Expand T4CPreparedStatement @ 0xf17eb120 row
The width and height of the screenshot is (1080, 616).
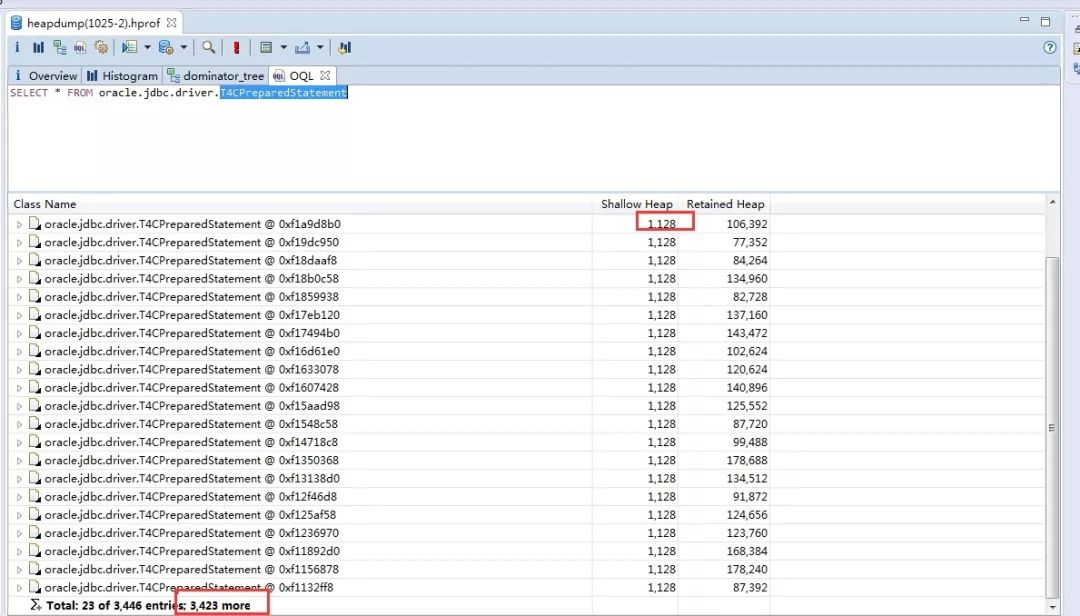(19, 315)
